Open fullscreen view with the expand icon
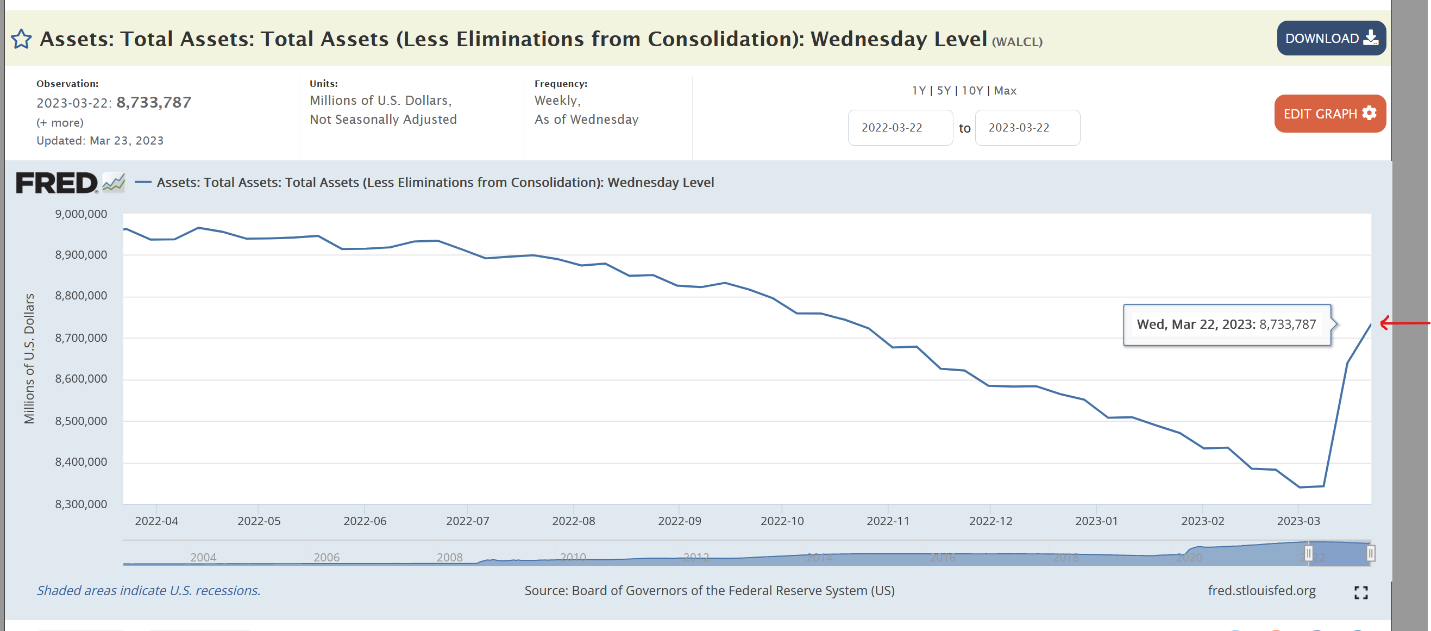 [x=1360, y=593]
